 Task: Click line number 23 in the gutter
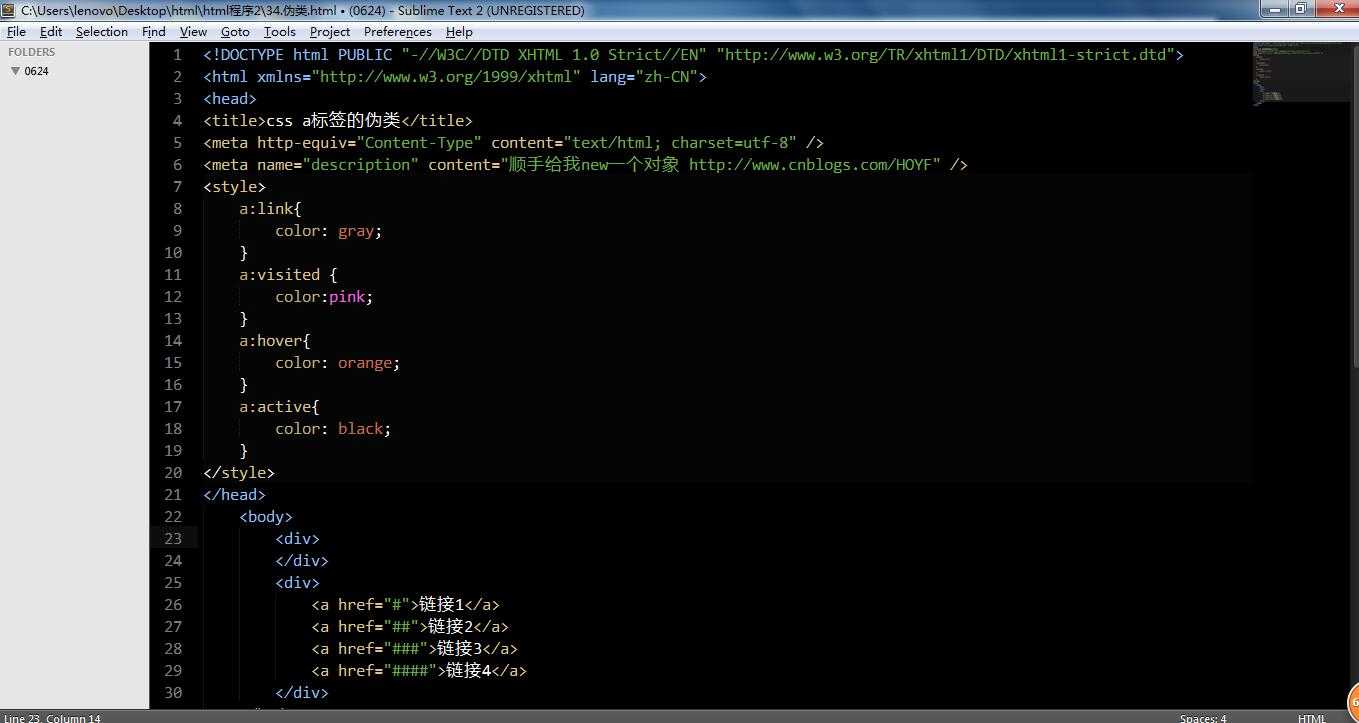pyautogui.click(x=173, y=539)
